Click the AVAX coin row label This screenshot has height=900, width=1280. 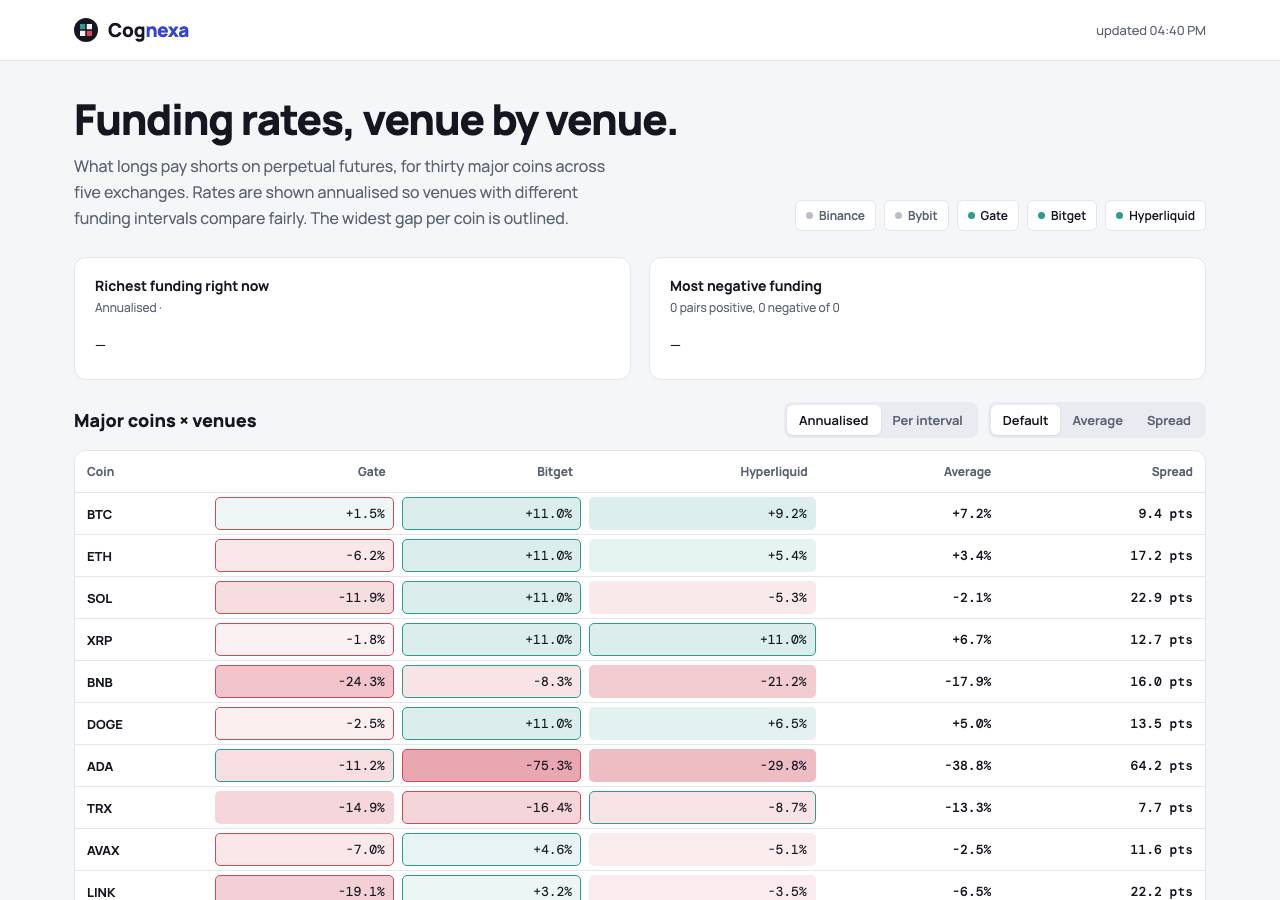(x=103, y=850)
